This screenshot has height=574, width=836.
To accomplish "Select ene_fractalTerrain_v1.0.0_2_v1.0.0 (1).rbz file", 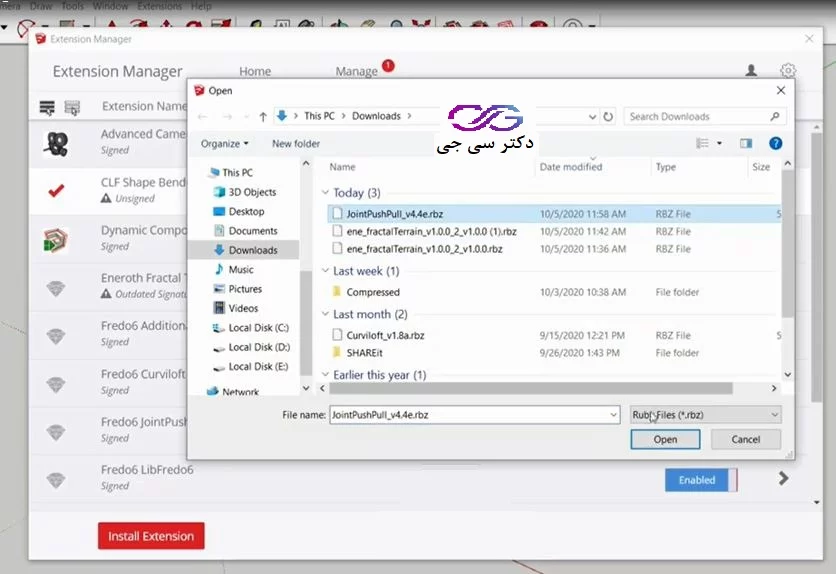I will [554, 231].
